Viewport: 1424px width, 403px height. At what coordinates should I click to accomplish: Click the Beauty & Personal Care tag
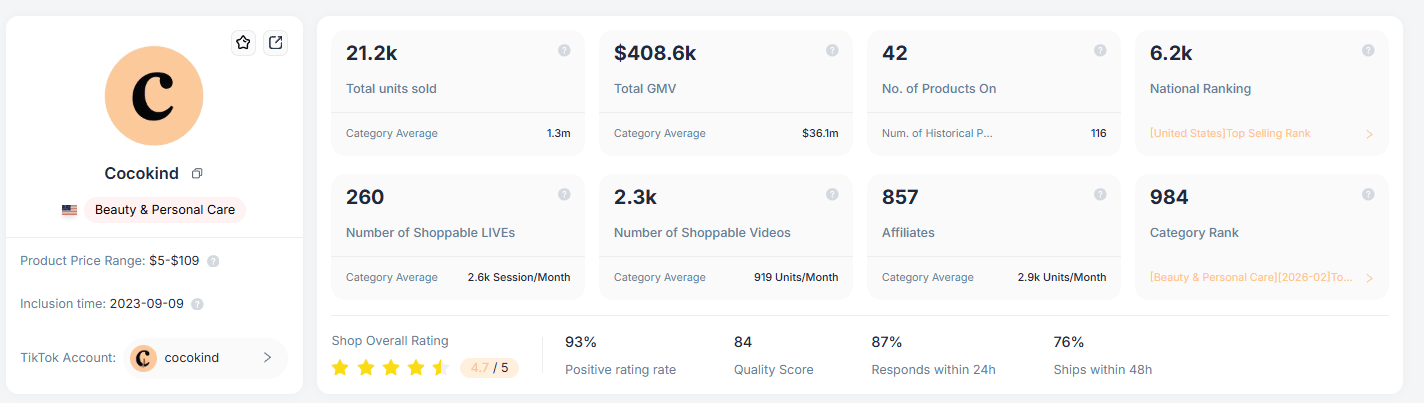[x=165, y=210]
